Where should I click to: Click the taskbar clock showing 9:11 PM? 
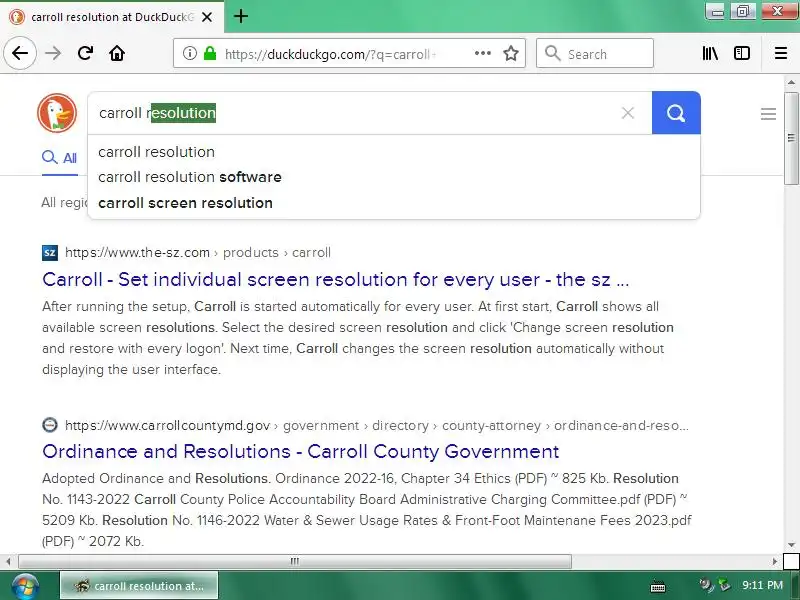(x=762, y=585)
